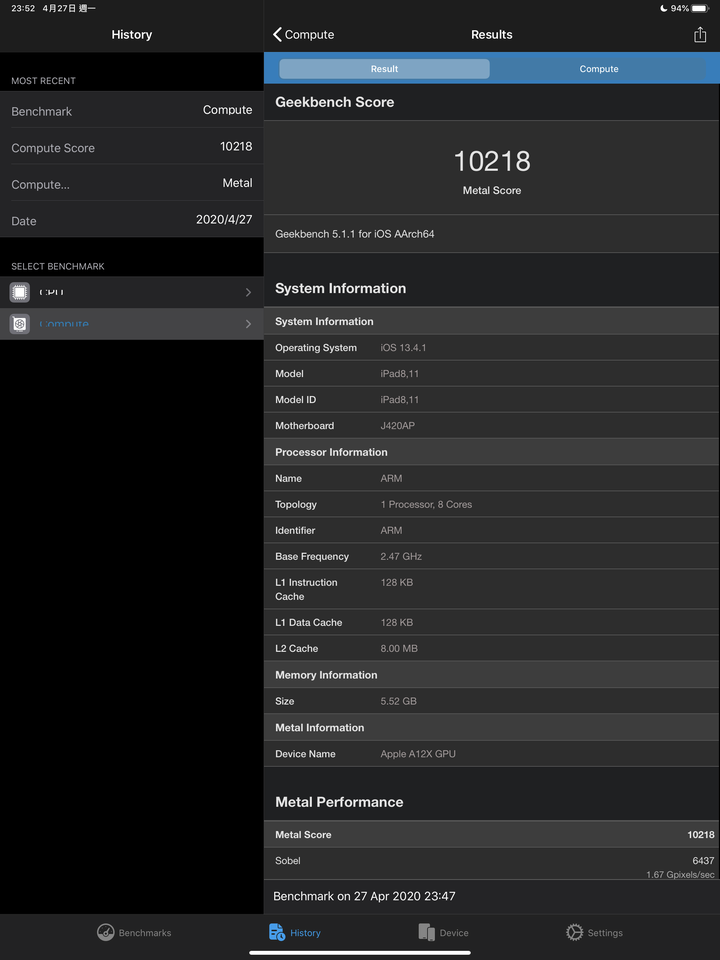Click the L1 Data Cache value 128 KB
The image size is (720, 960).
397,623
